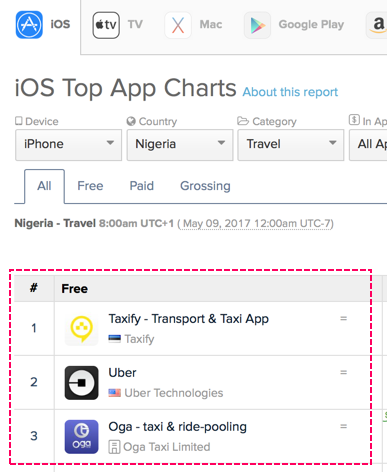Open the Google Play store icon
The height and width of the screenshot is (472, 387).
coord(257,25)
